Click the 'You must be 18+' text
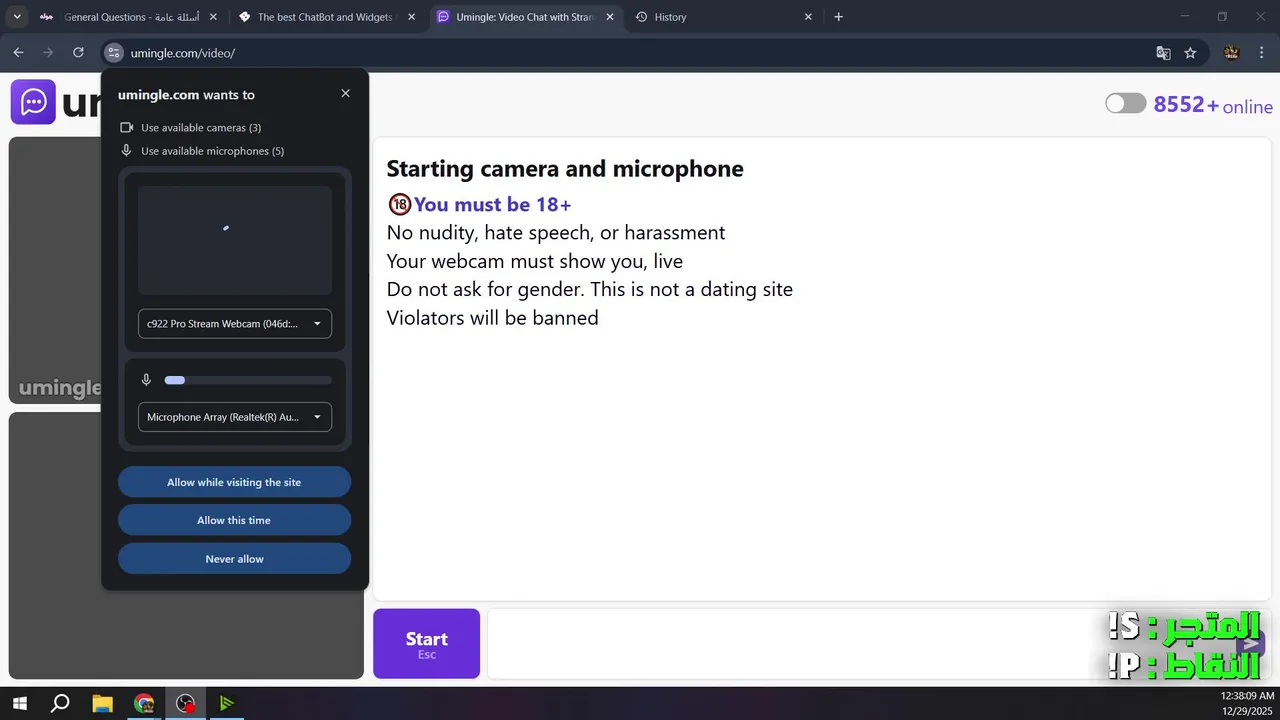1280x720 pixels. click(x=492, y=204)
